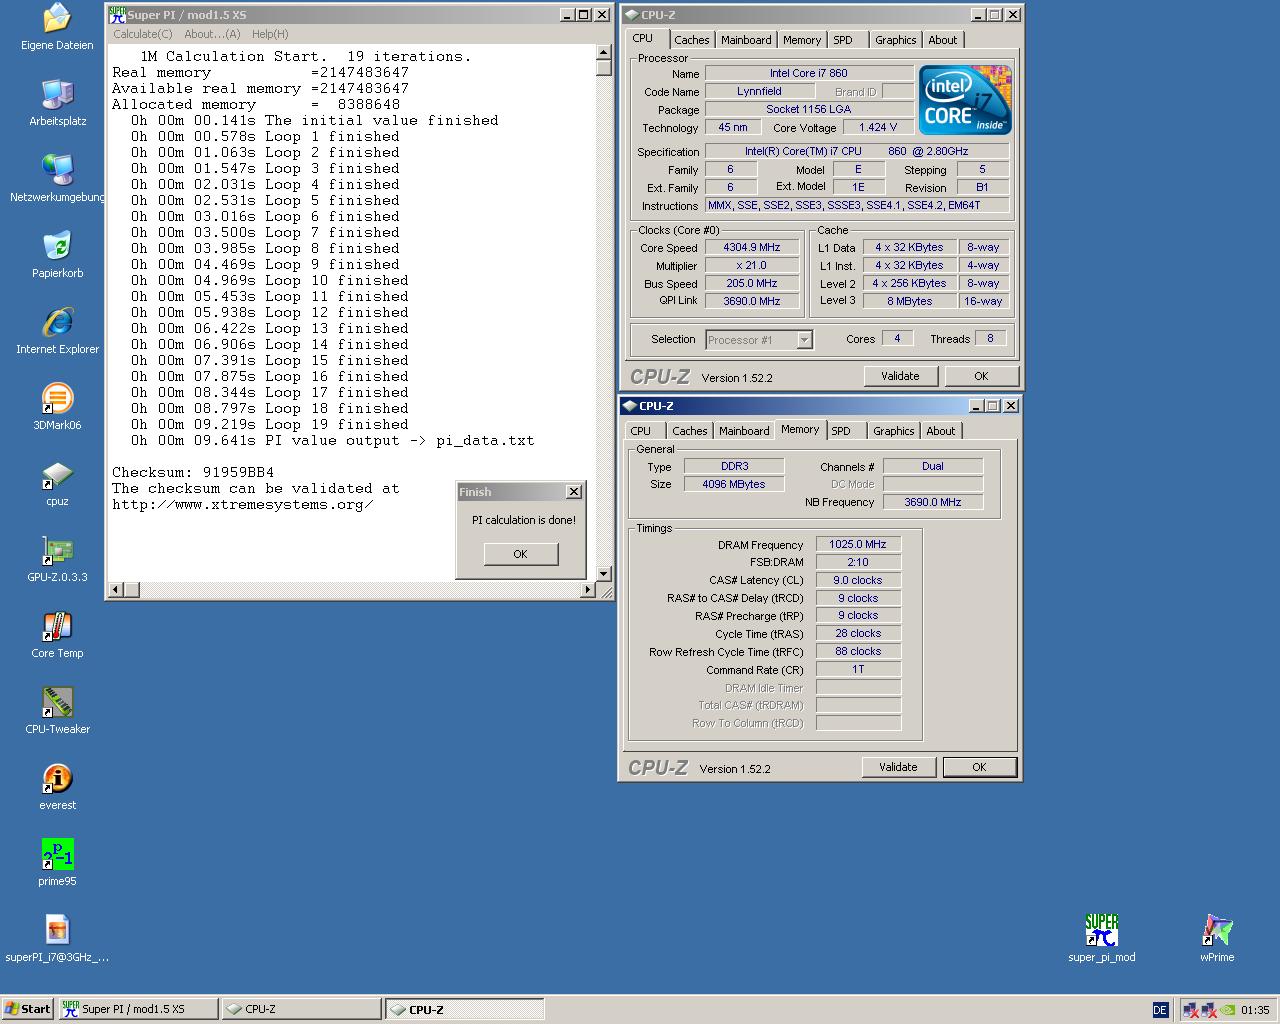
Task: Click Super PI vertical scrollbar up arrow
Action: click(603, 51)
